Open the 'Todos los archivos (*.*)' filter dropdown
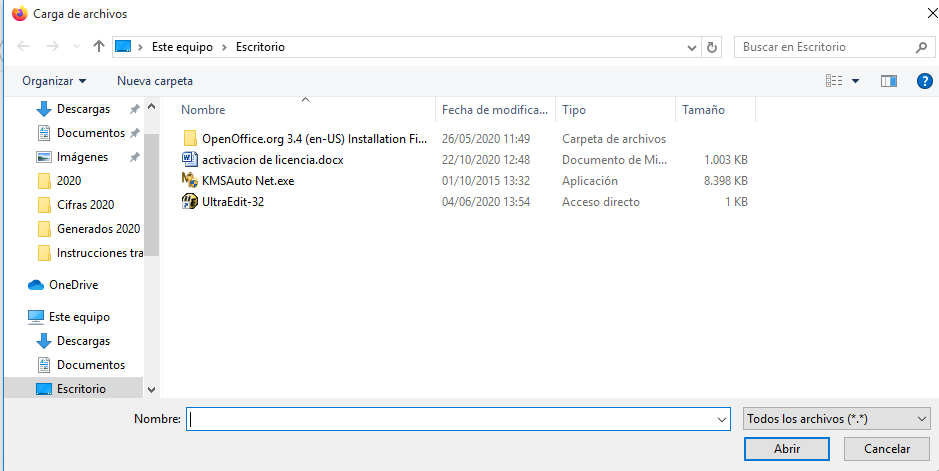Viewport: 939px width, 471px height. point(837,420)
